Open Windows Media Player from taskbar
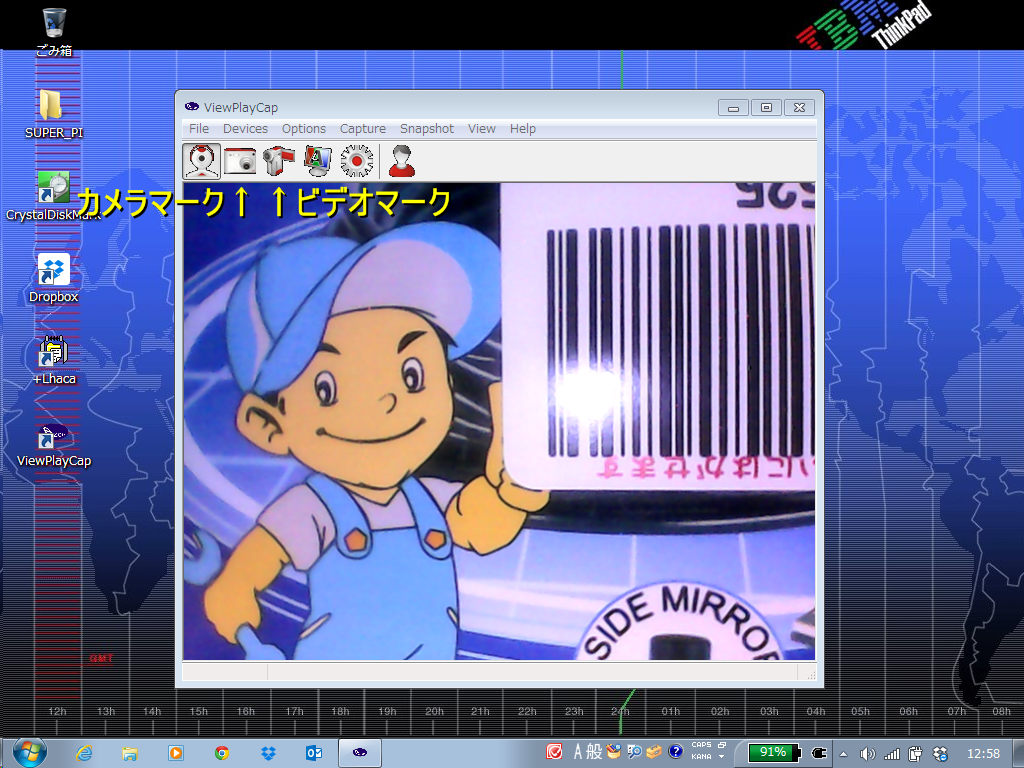 176,753
